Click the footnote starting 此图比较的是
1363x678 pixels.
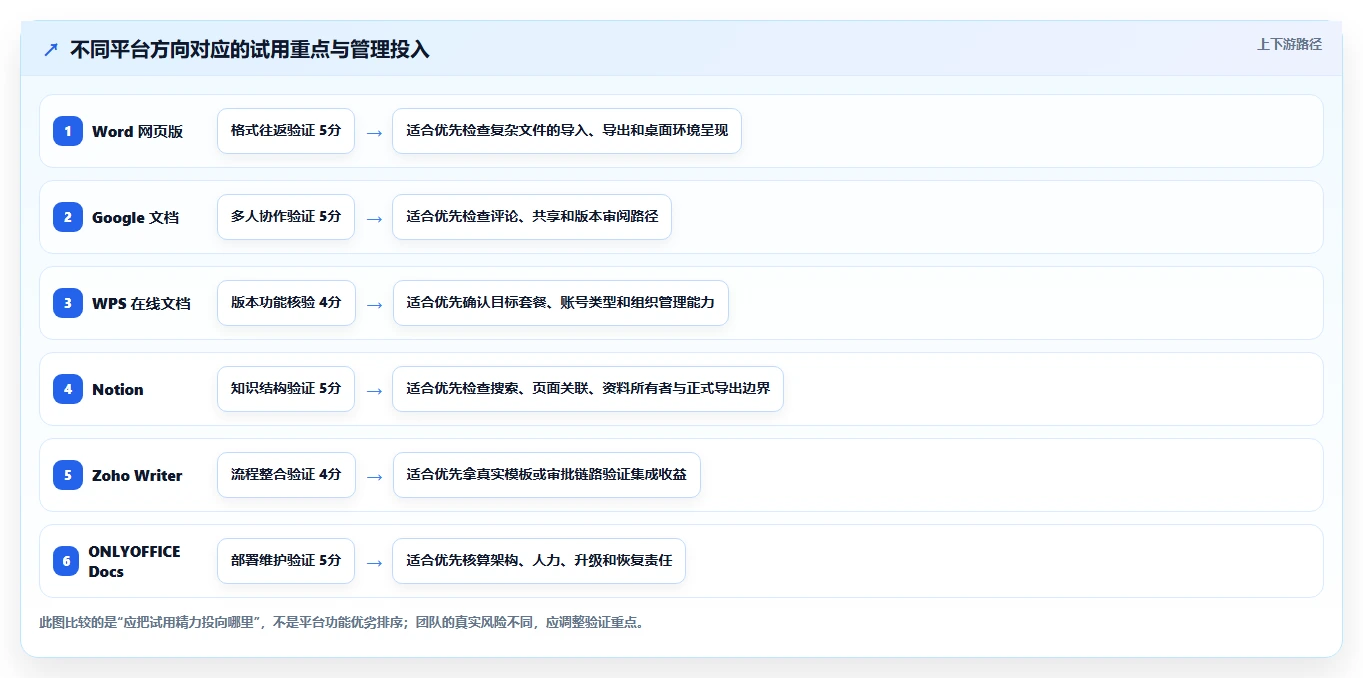click(343, 622)
